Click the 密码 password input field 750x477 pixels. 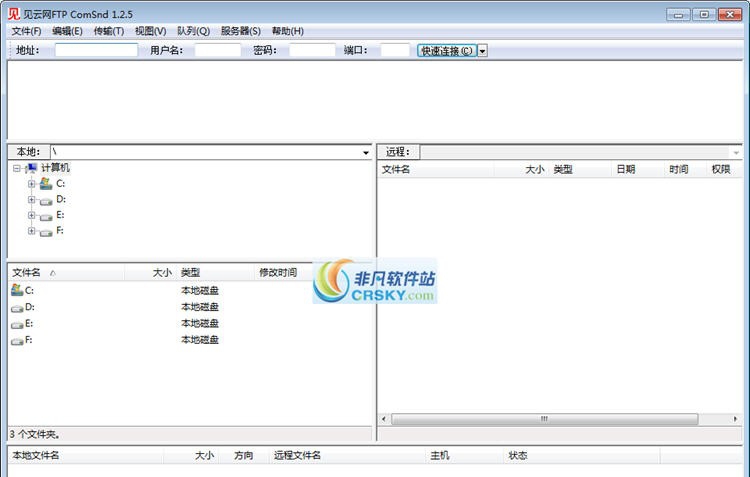tap(312, 50)
